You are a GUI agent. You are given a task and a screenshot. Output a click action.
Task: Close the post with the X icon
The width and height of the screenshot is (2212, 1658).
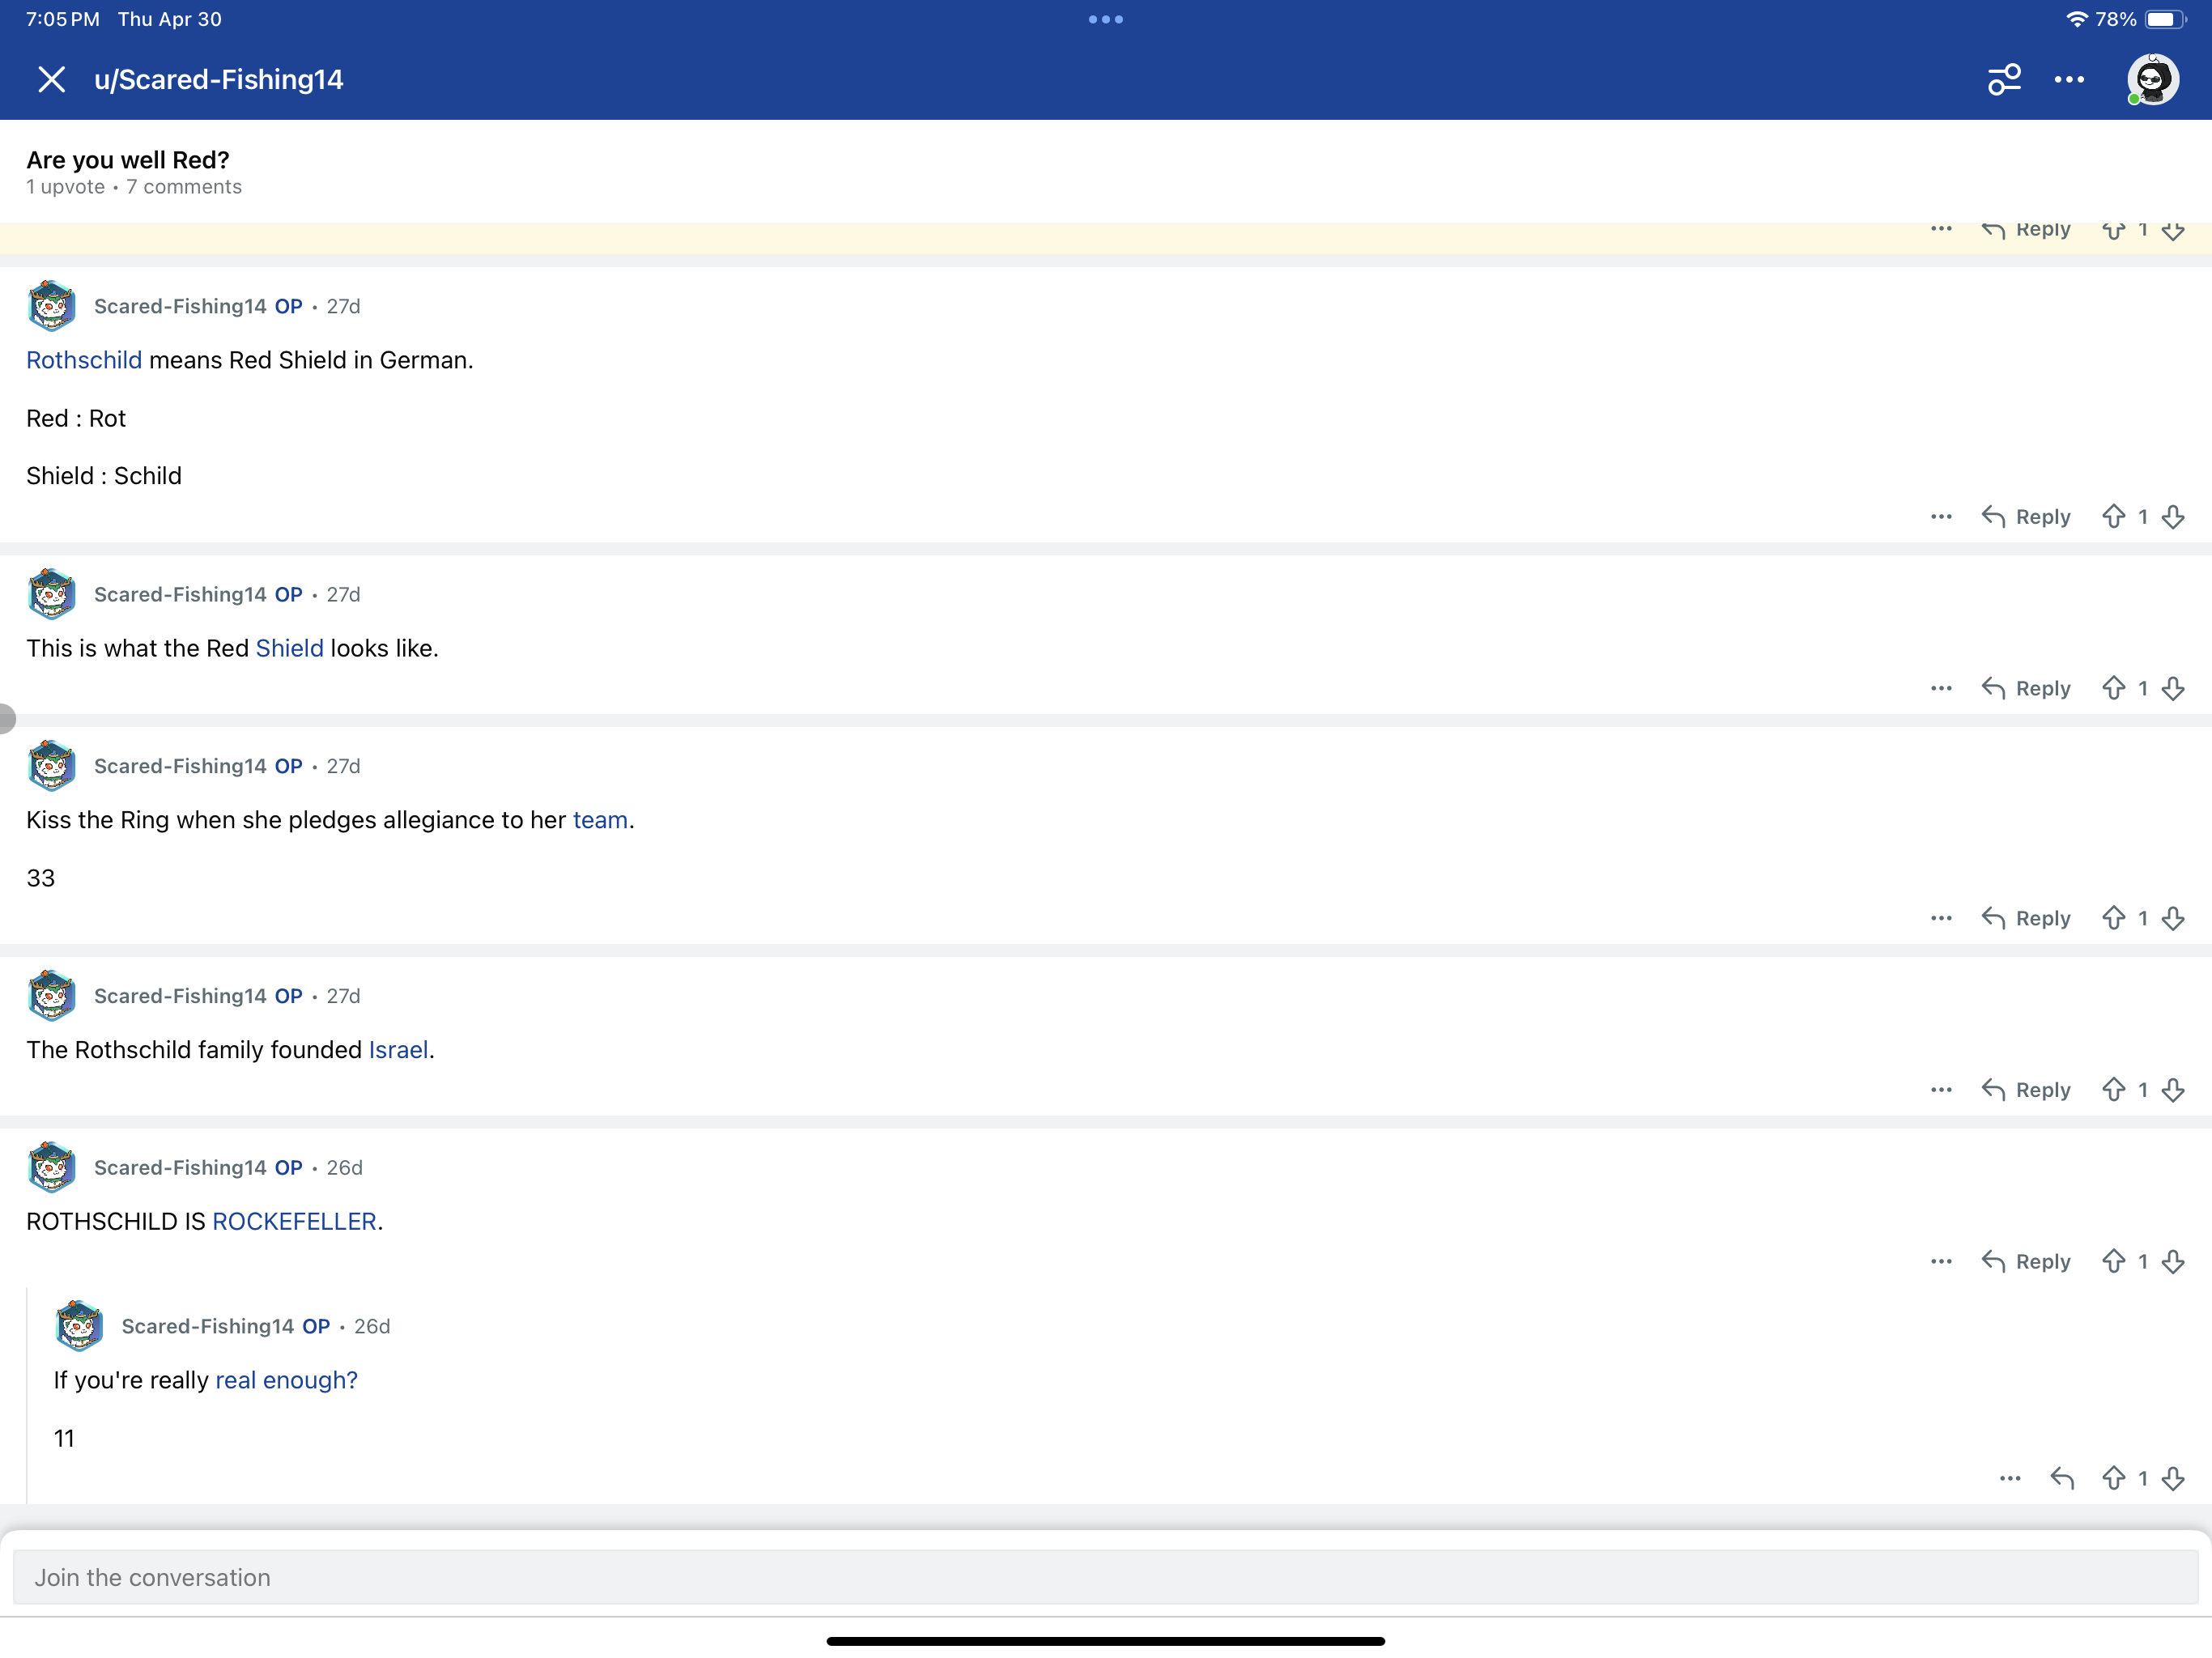51,79
